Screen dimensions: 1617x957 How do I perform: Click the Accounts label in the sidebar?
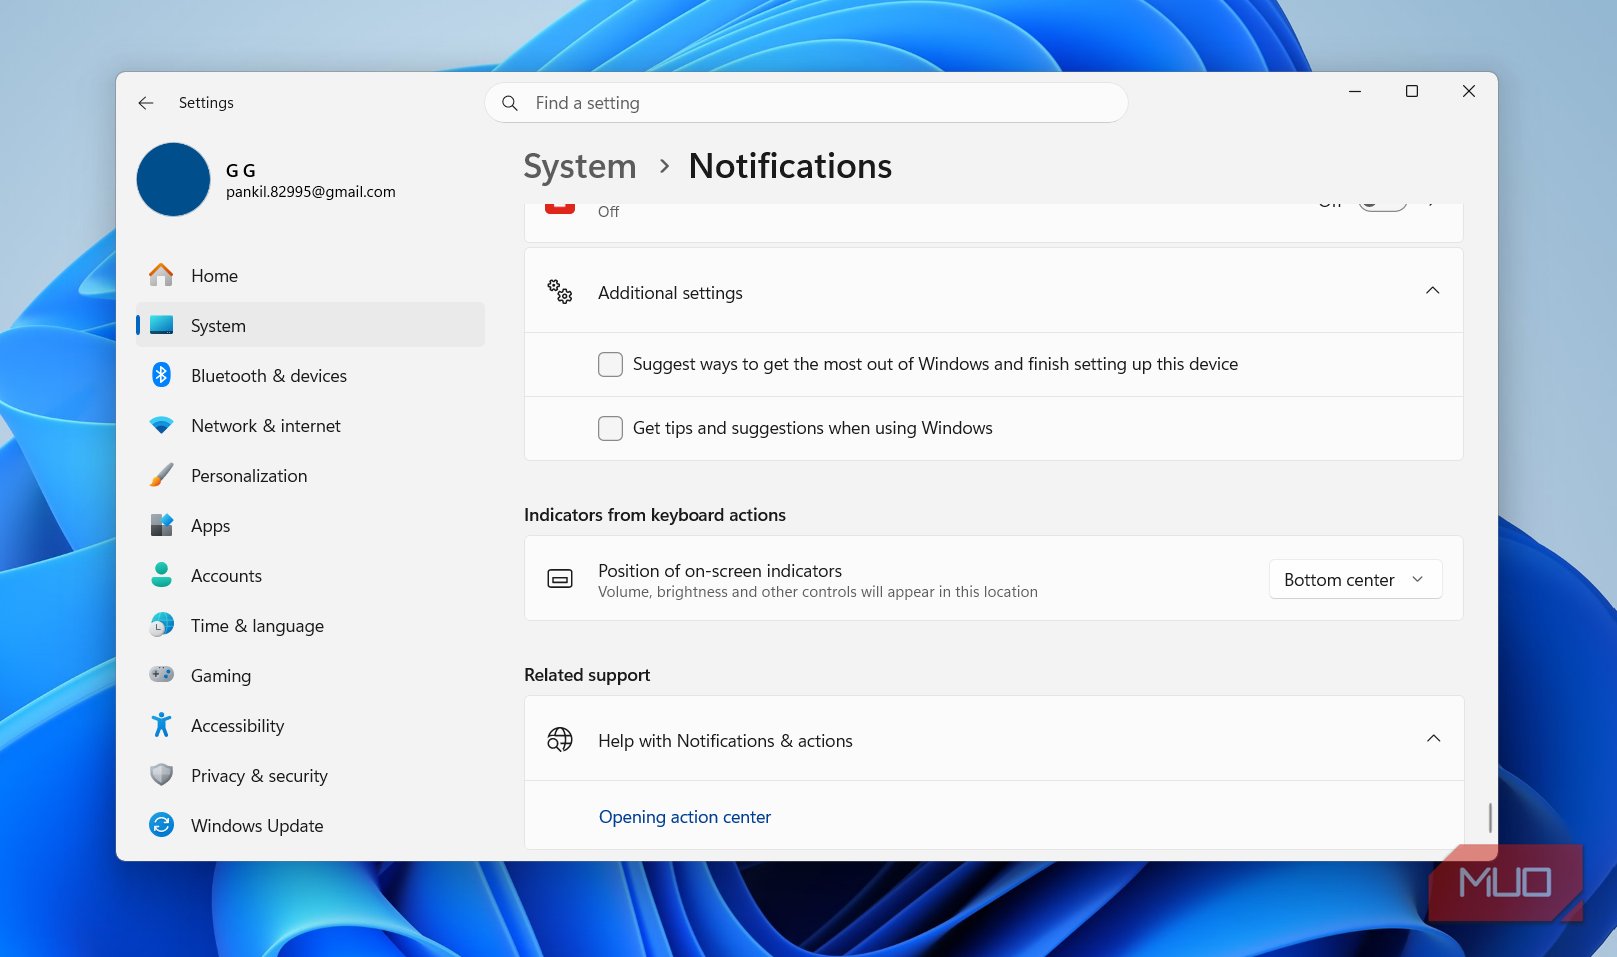tap(226, 576)
